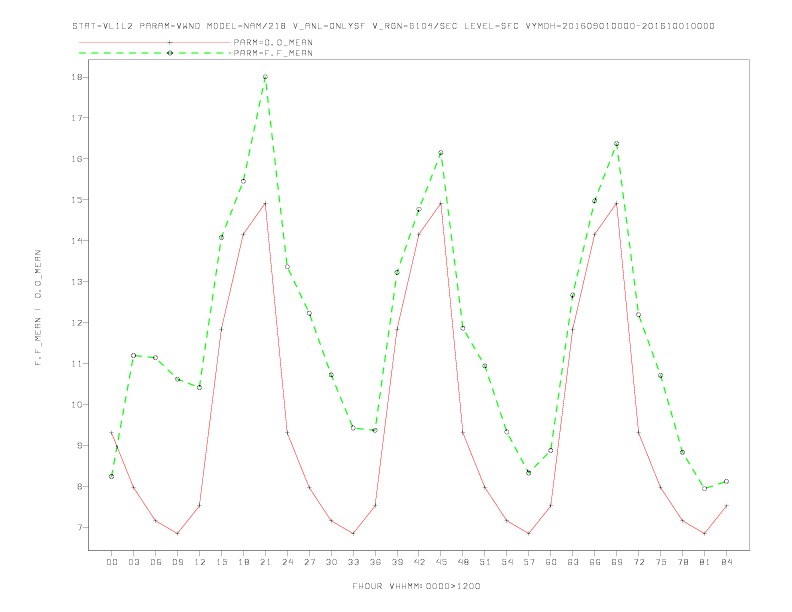Click the x-axis forecast hour label 66
This screenshot has height=612, width=792.
click(x=595, y=562)
